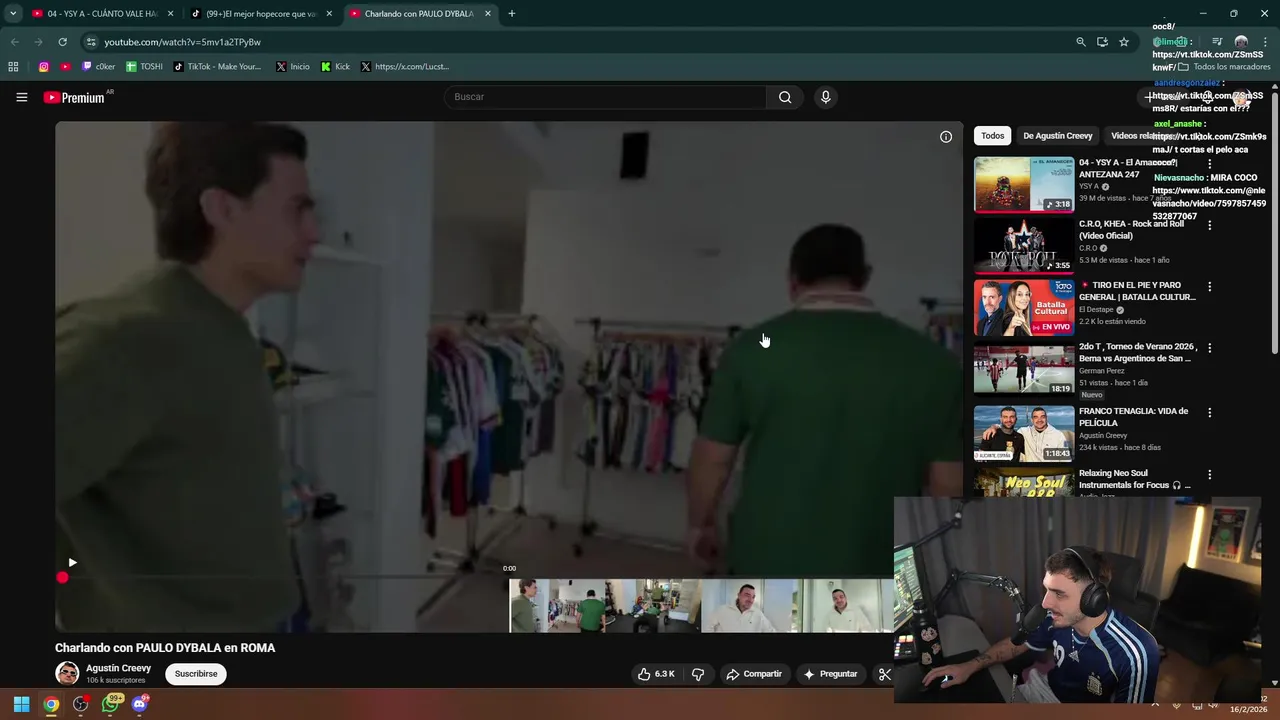Open the Batalla Cultural live stream thumbnail

[1024, 308]
